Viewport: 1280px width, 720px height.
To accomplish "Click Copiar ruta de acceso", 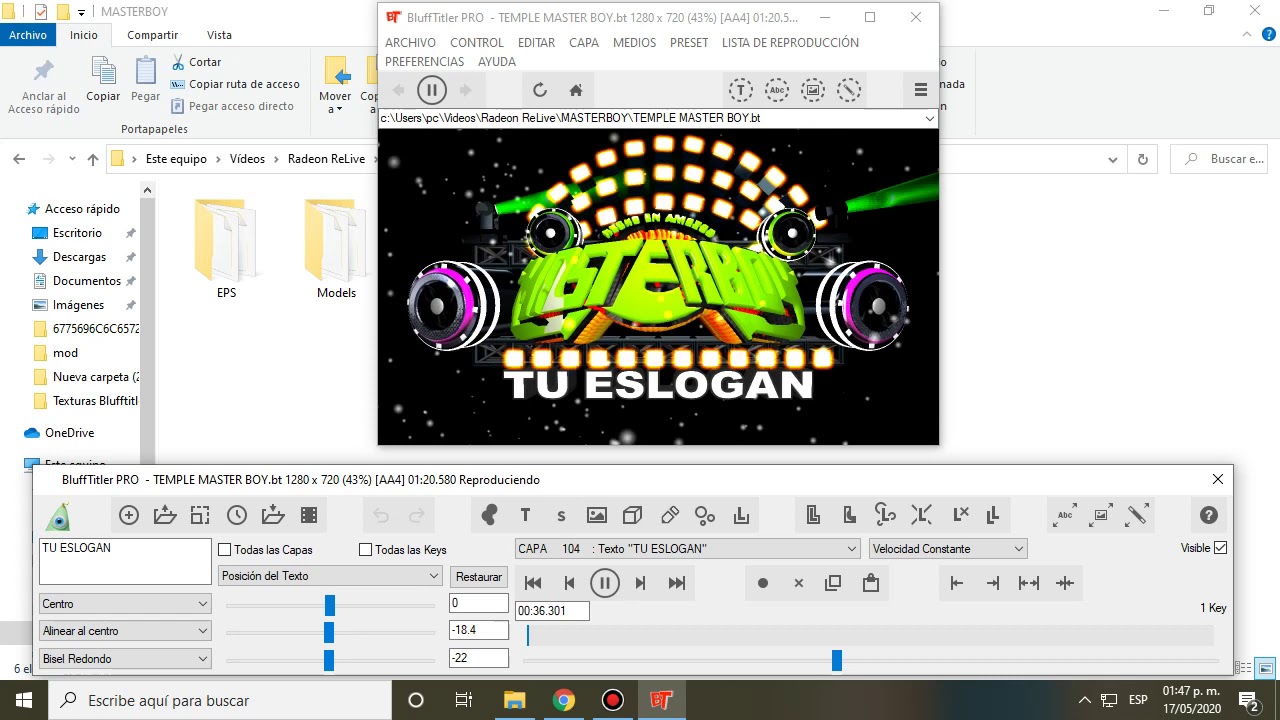I will [x=235, y=84].
